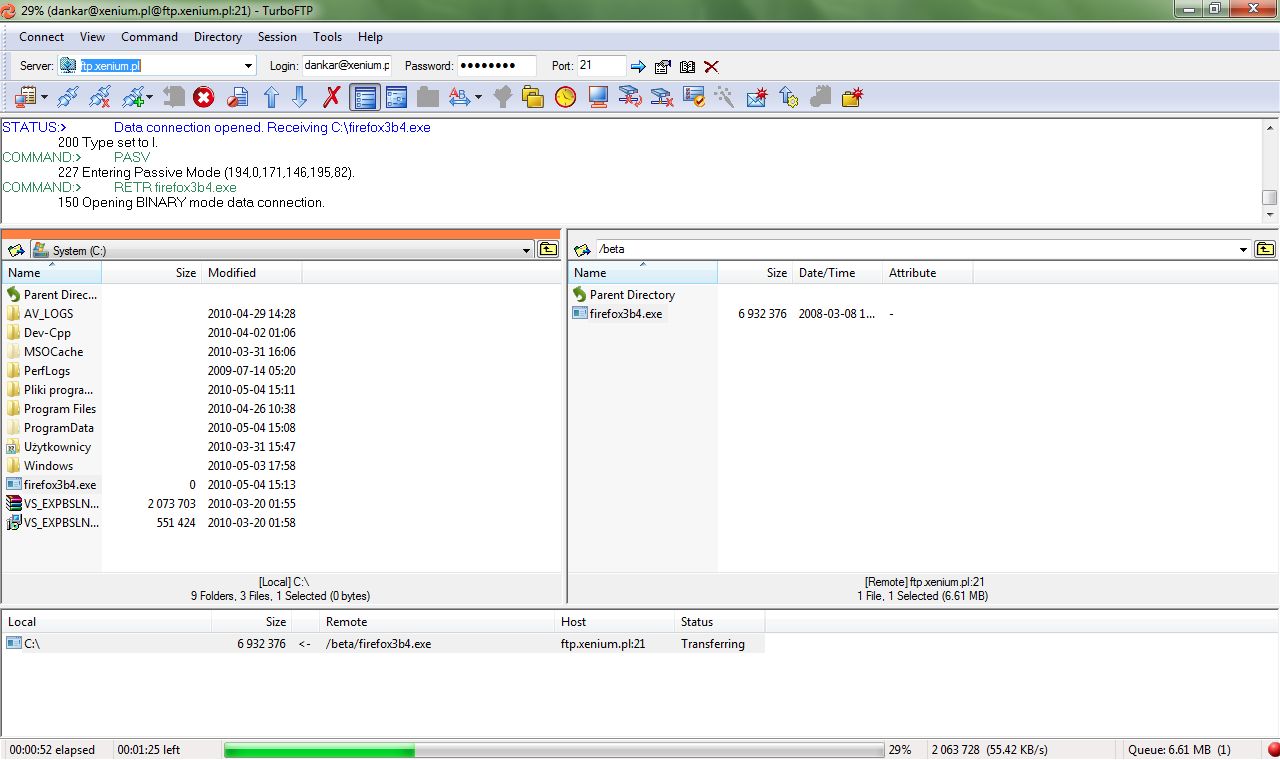The height and width of the screenshot is (760, 1280).
Task: Open the Tools menu
Action: pos(327,37)
